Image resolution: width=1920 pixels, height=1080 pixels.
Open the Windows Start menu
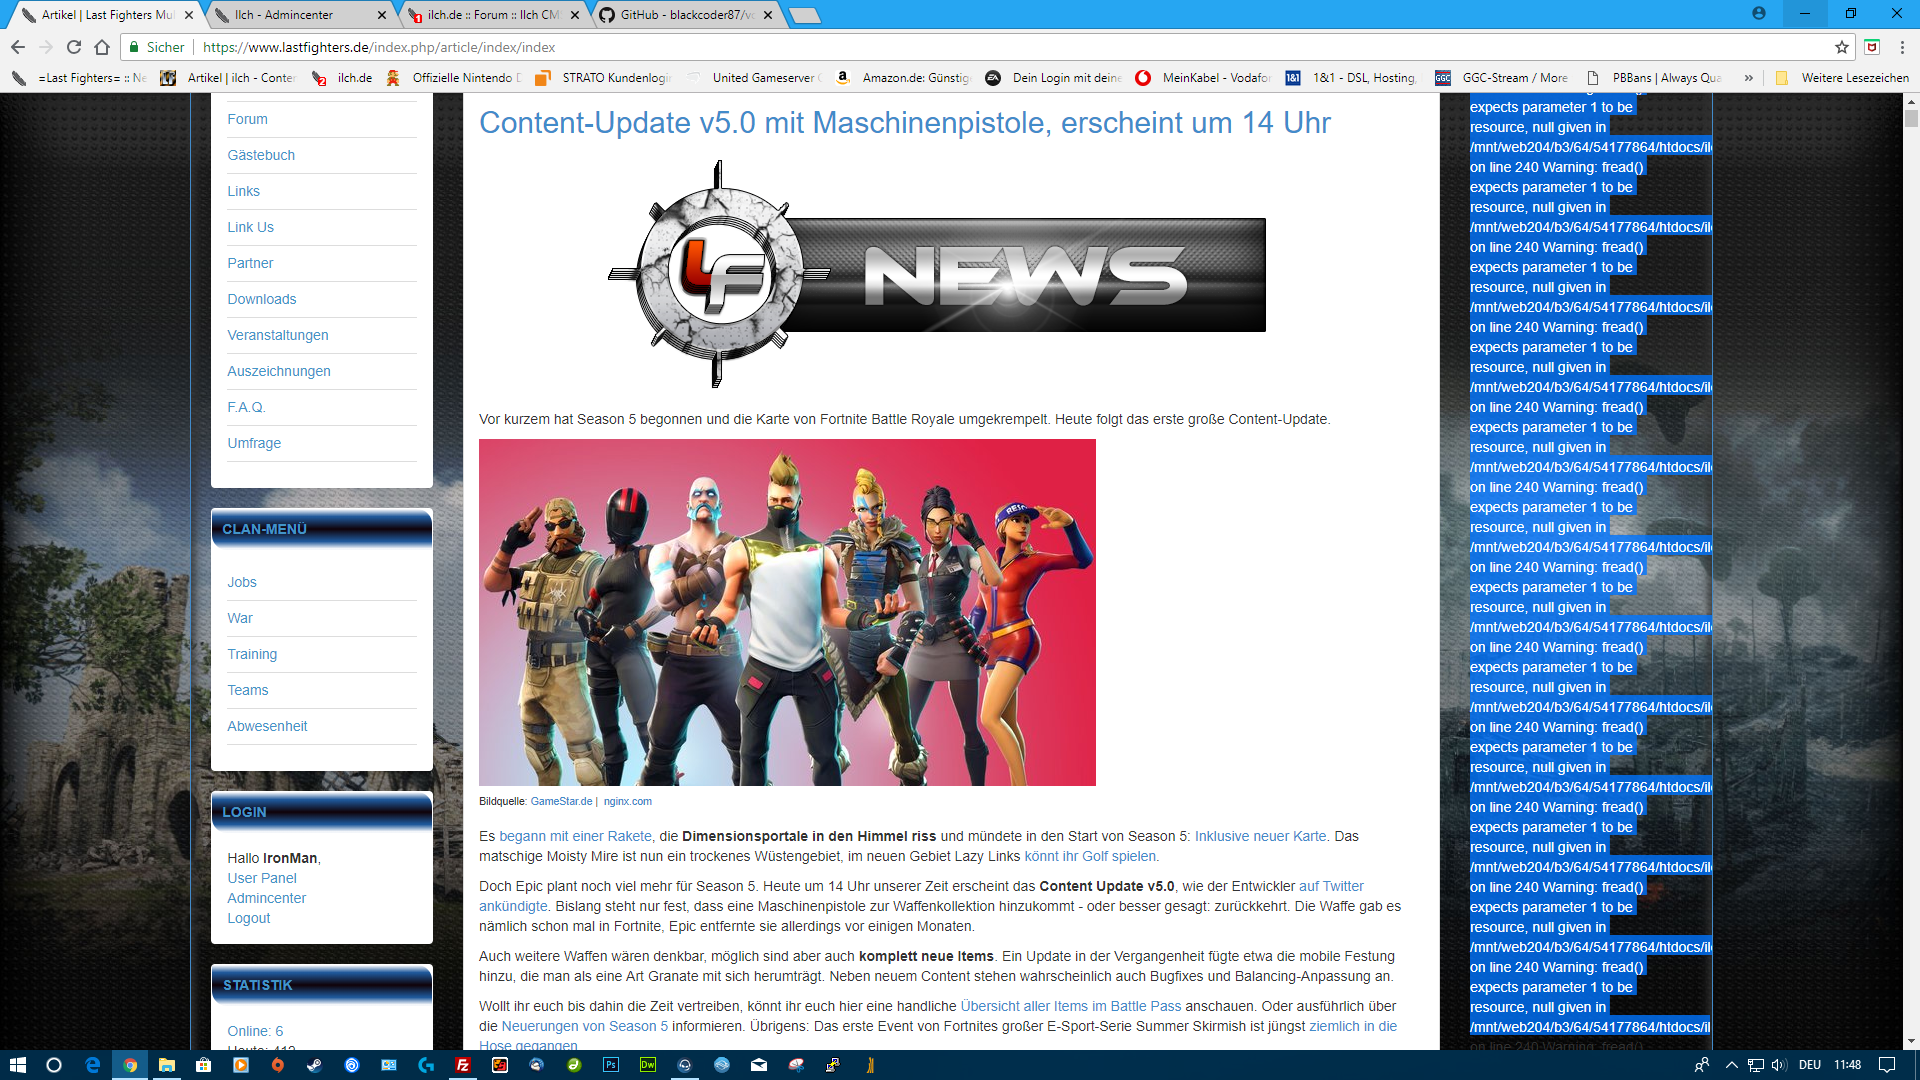18,1065
